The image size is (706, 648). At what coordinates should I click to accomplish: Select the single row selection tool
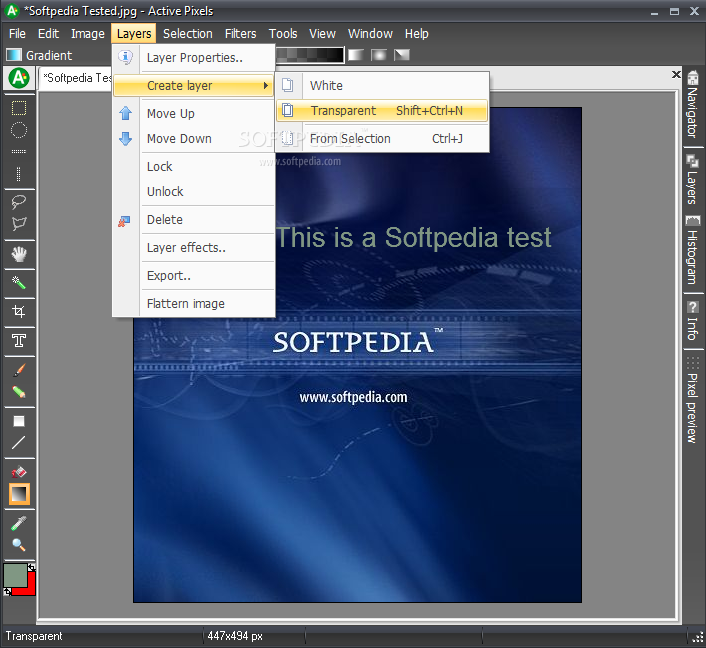pos(19,152)
